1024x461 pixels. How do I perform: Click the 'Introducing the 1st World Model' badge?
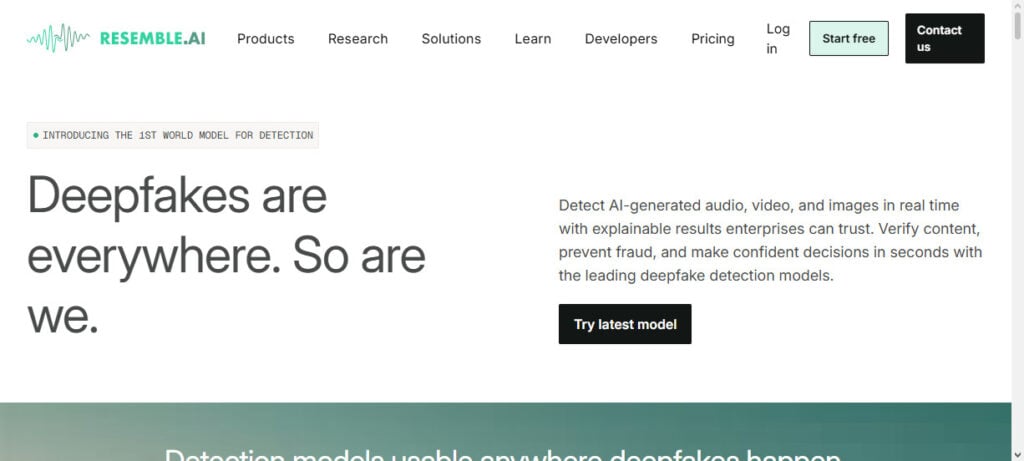173,135
